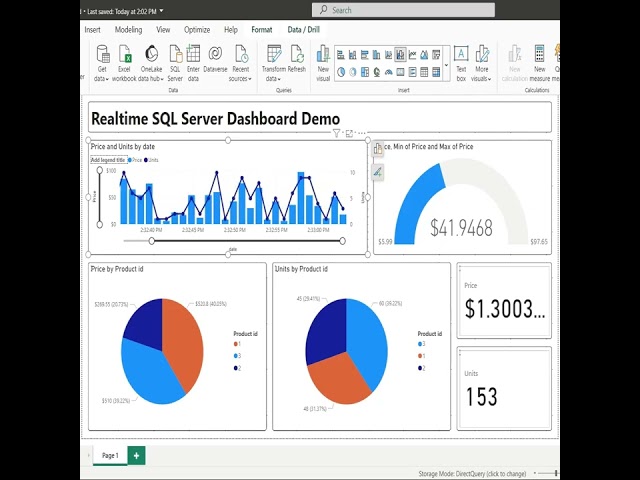Open the View ribbon tab
Viewport: 640px width, 480px height.
[x=163, y=29]
